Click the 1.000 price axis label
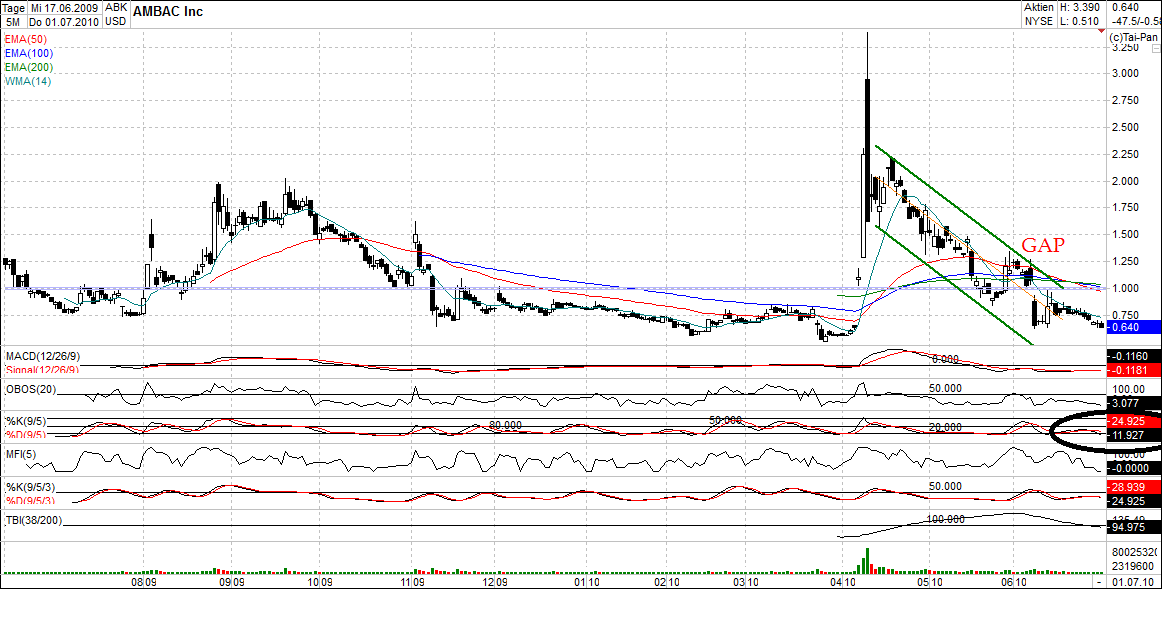1162x624 pixels. click(x=1125, y=288)
